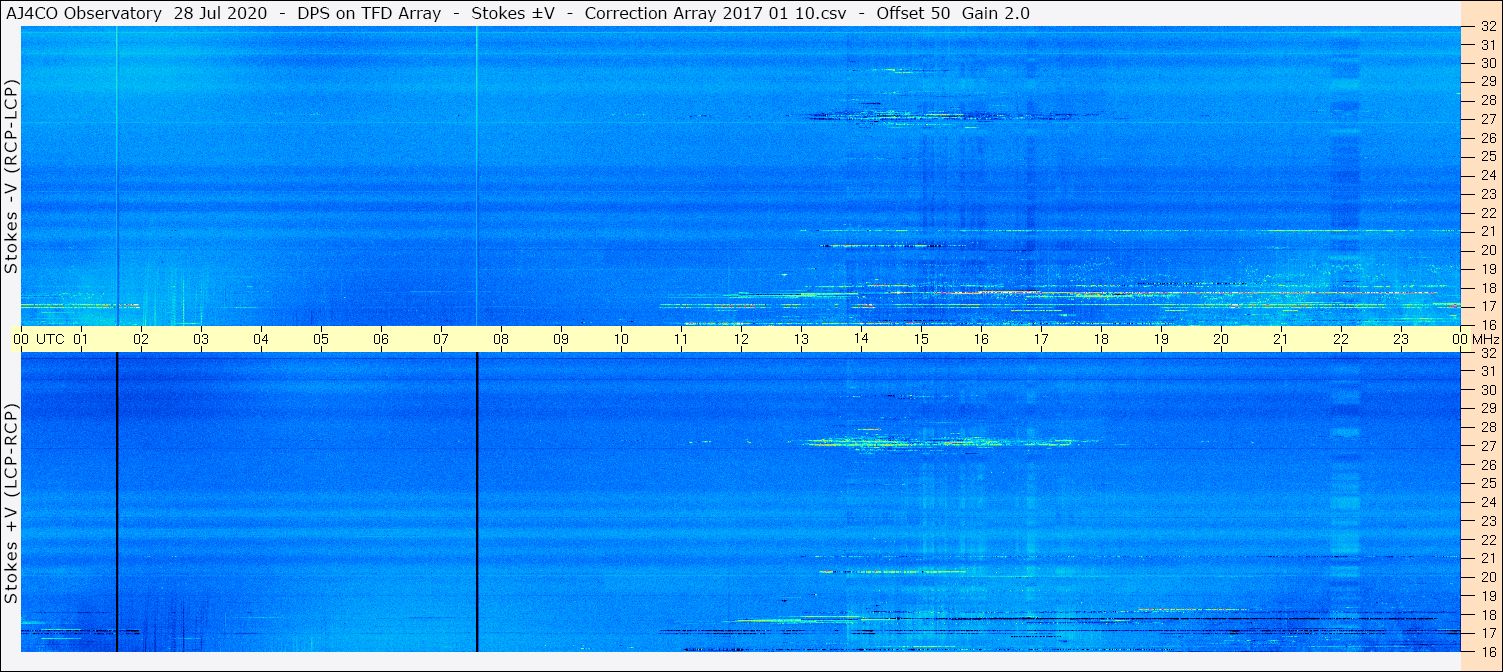Screen dimensions: 1503x672
Task: Click the 20 hour tick on time axis
Action: pos(1221,340)
